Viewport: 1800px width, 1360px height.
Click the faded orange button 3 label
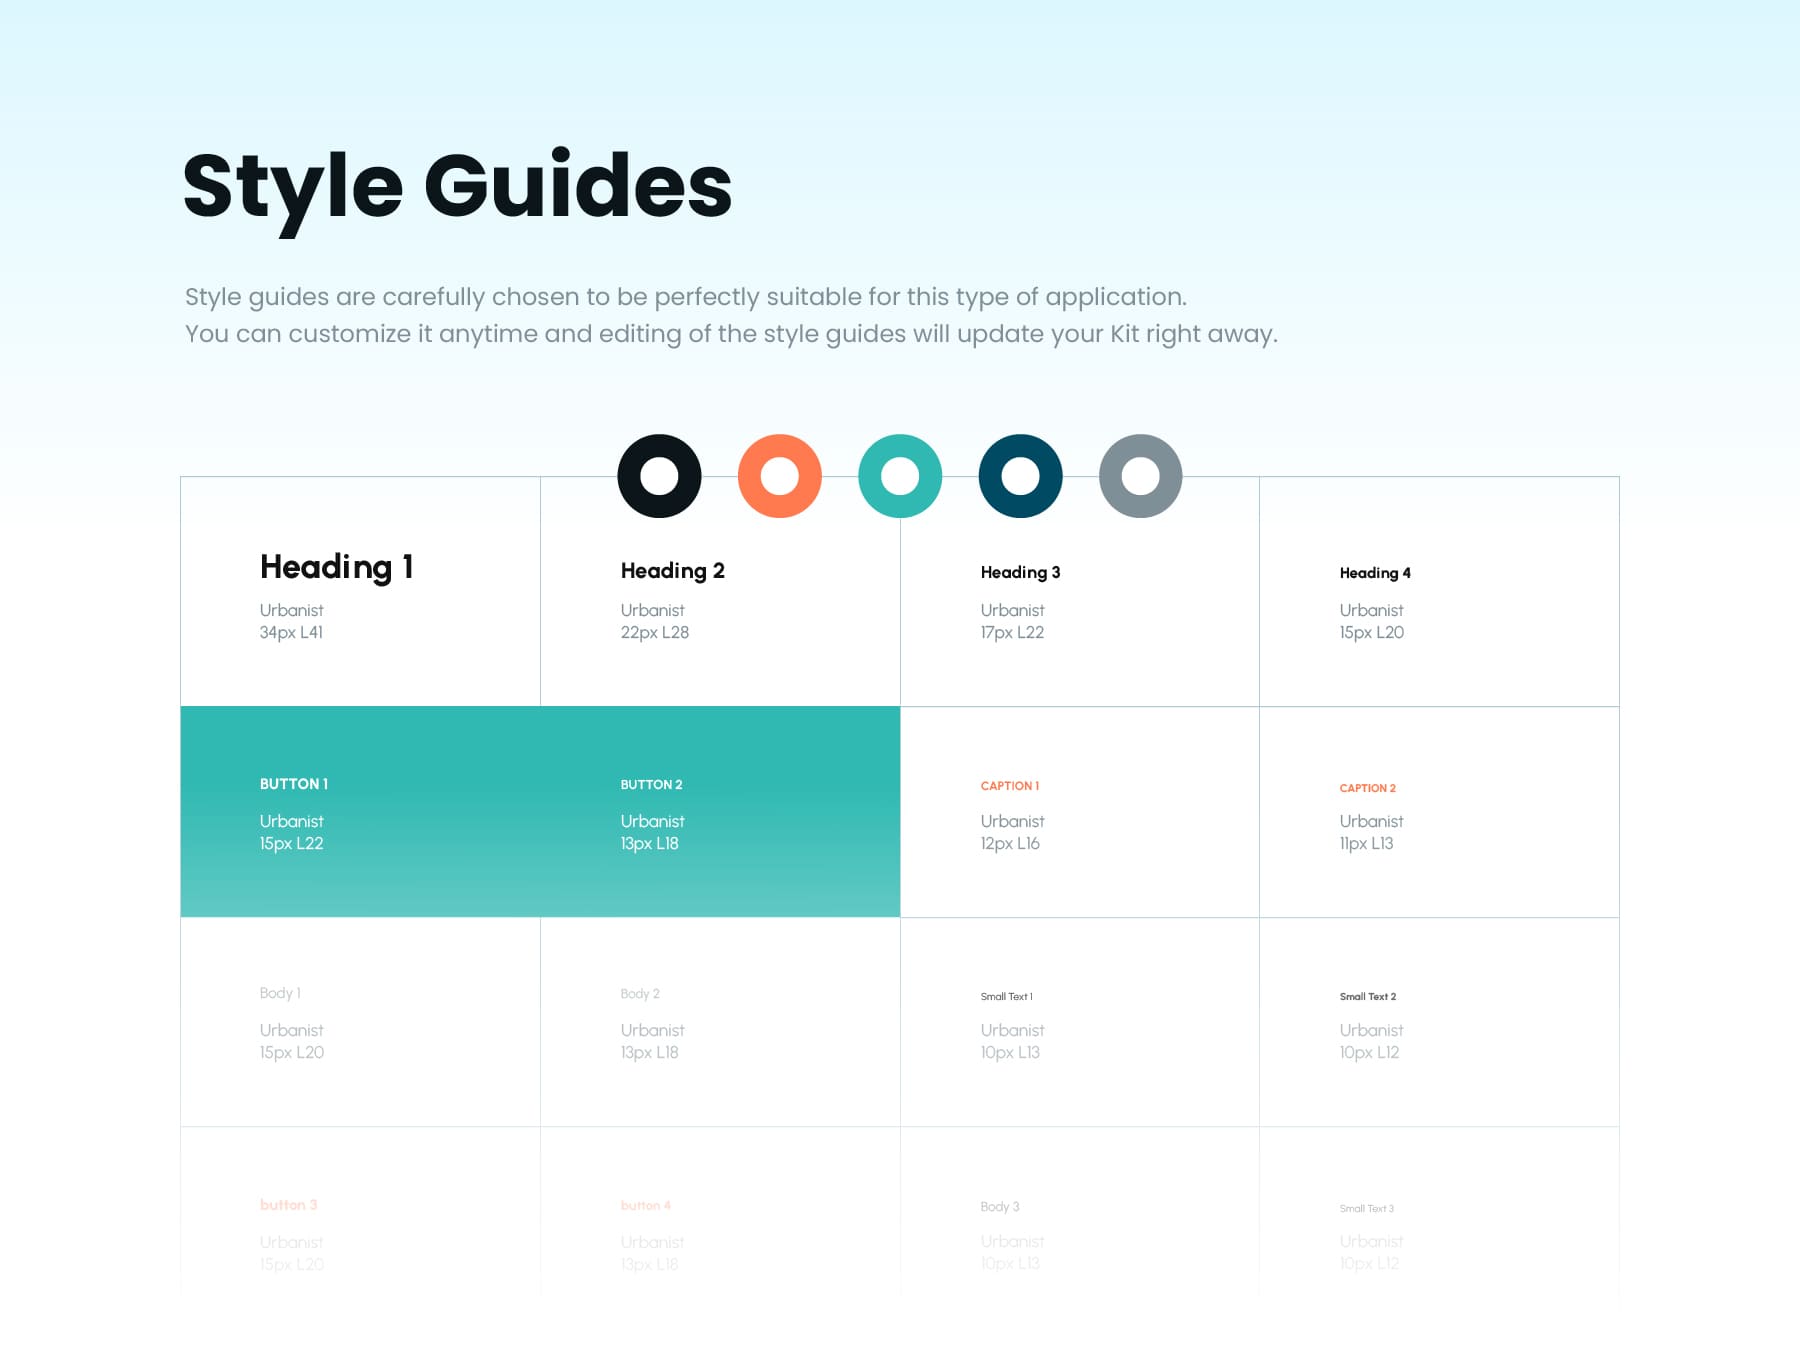(288, 1205)
